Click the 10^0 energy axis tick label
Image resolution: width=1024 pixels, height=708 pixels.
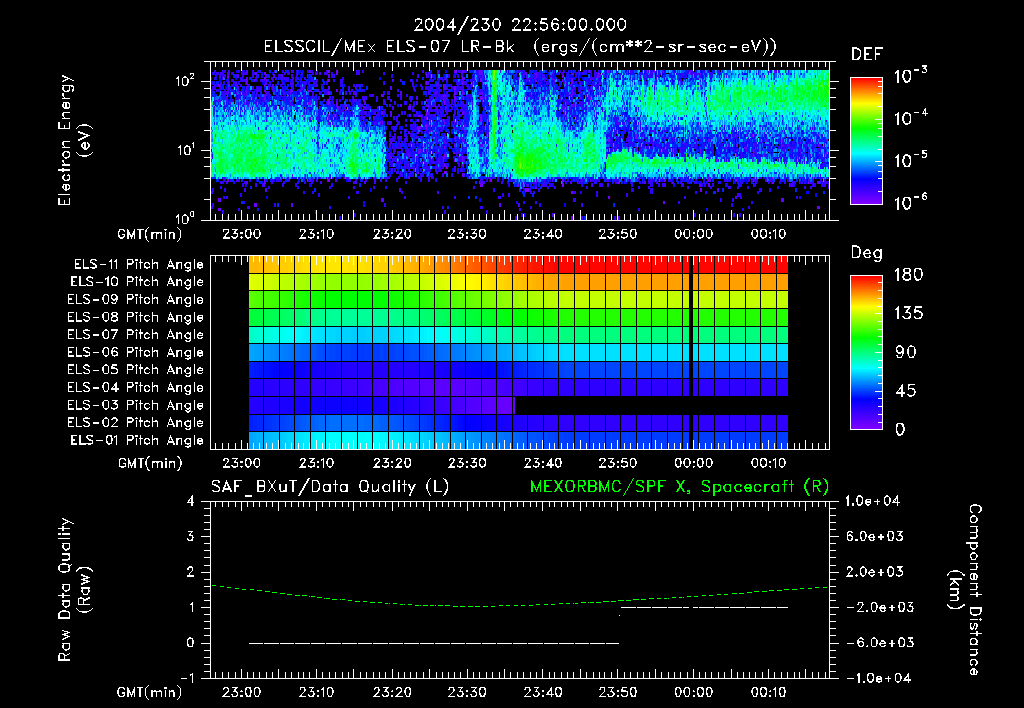(x=185, y=217)
